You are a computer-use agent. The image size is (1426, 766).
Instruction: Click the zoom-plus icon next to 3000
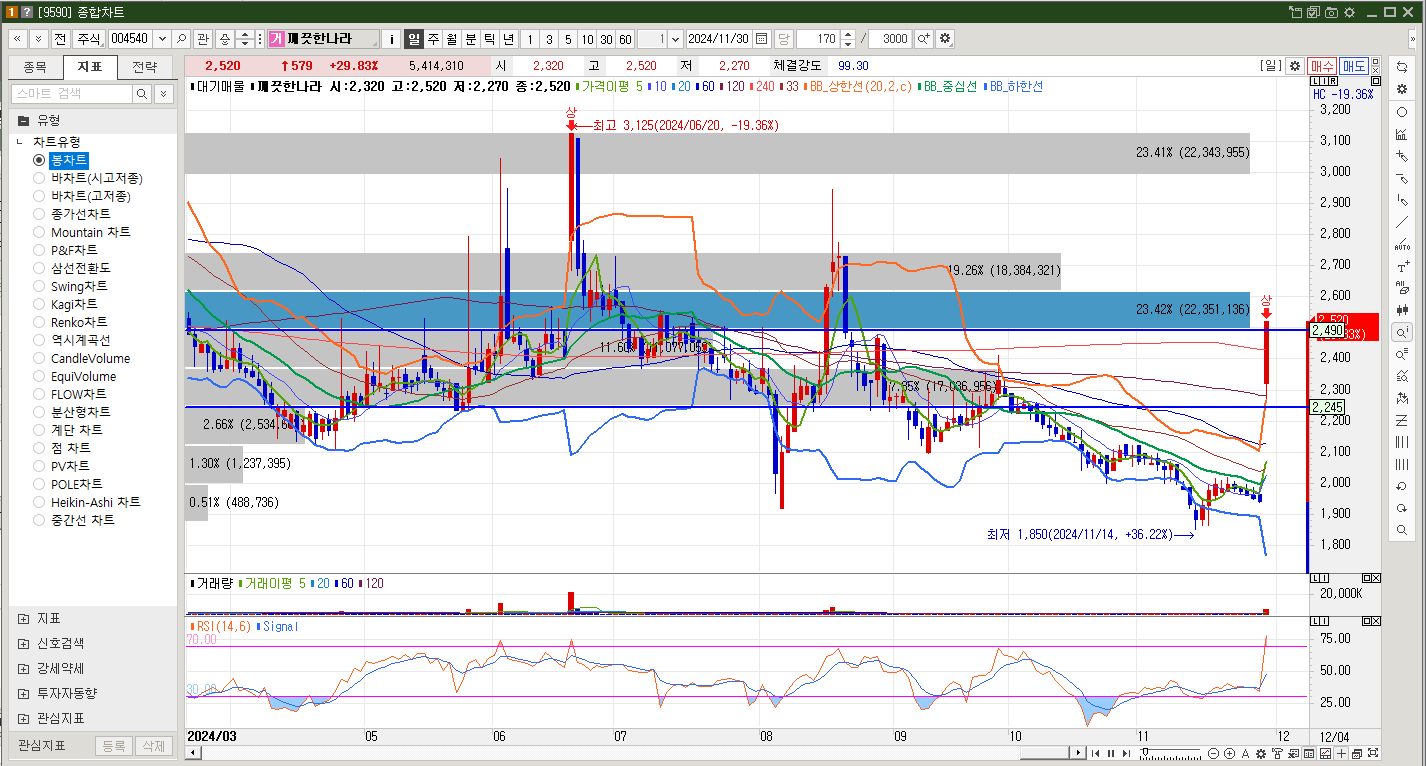tap(923, 39)
